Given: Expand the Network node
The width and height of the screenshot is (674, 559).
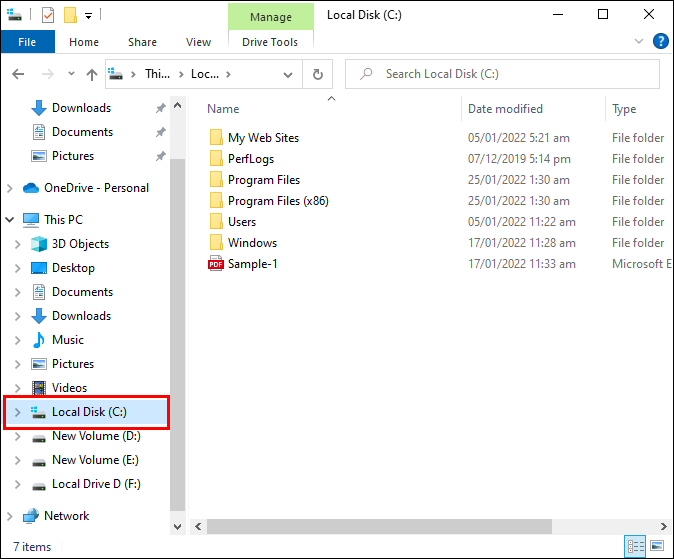Looking at the screenshot, I should point(9,516).
